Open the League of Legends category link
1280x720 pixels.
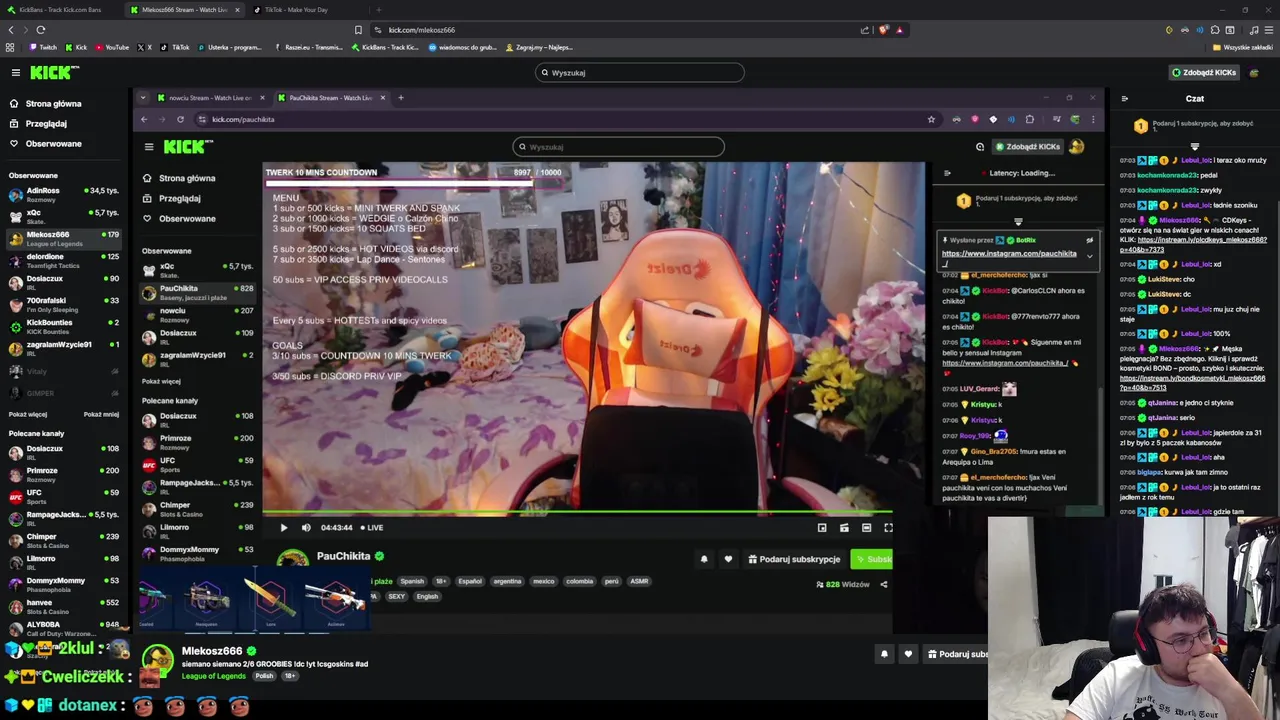[x=214, y=676]
